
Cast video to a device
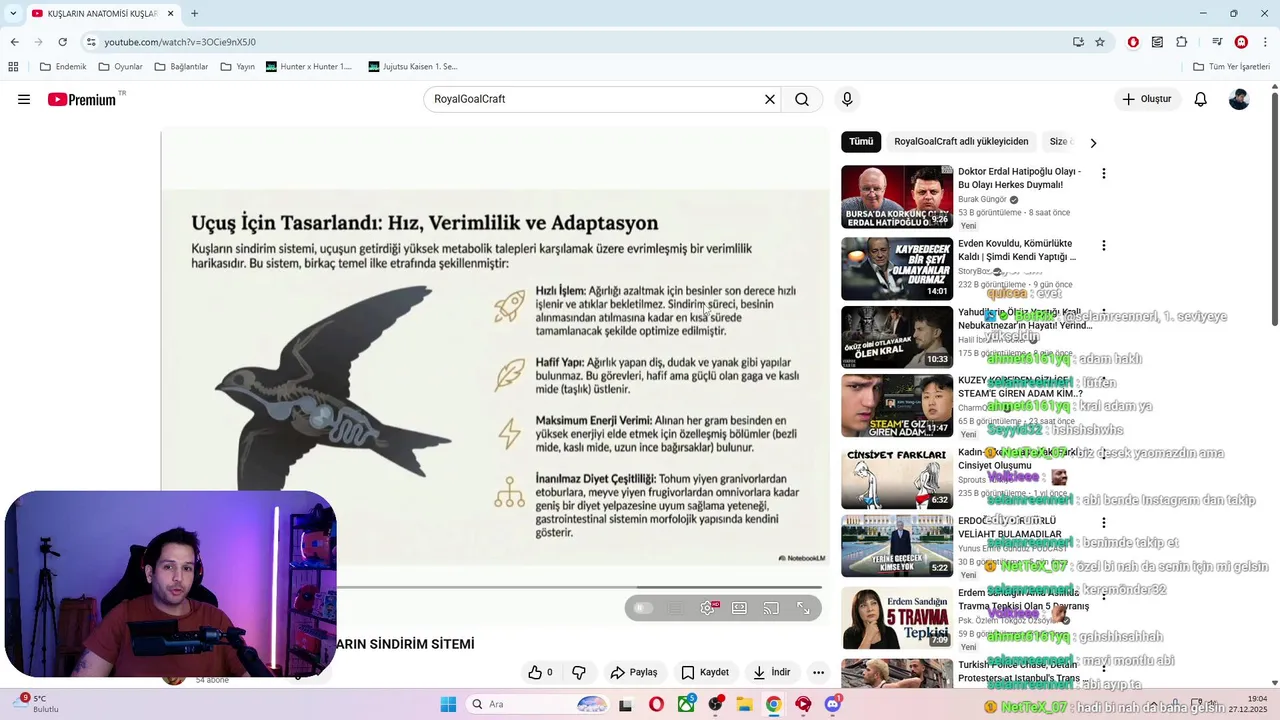pyautogui.click(x=771, y=608)
